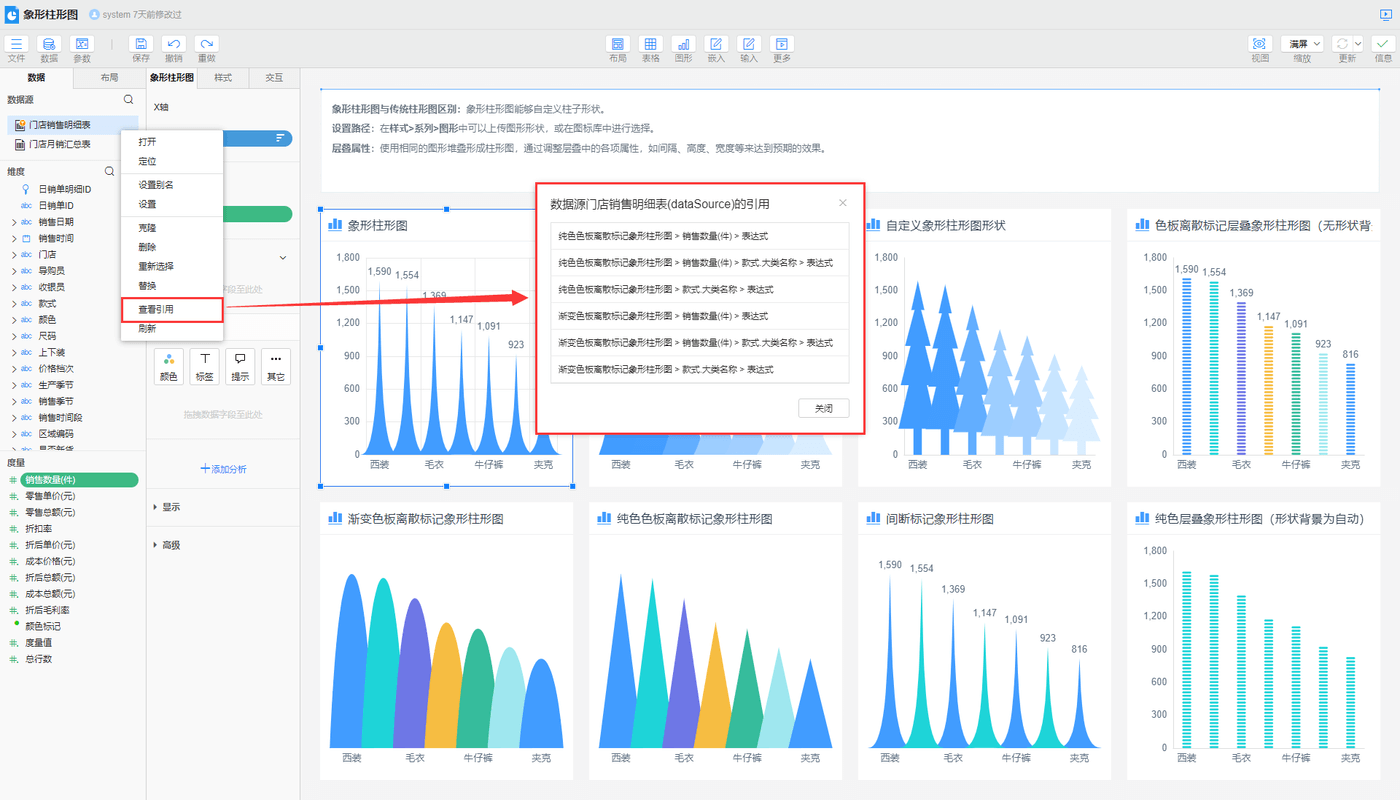1400x800 pixels.
Task: Open the 满屏 zoom dropdown
Action: (1302, 44)
